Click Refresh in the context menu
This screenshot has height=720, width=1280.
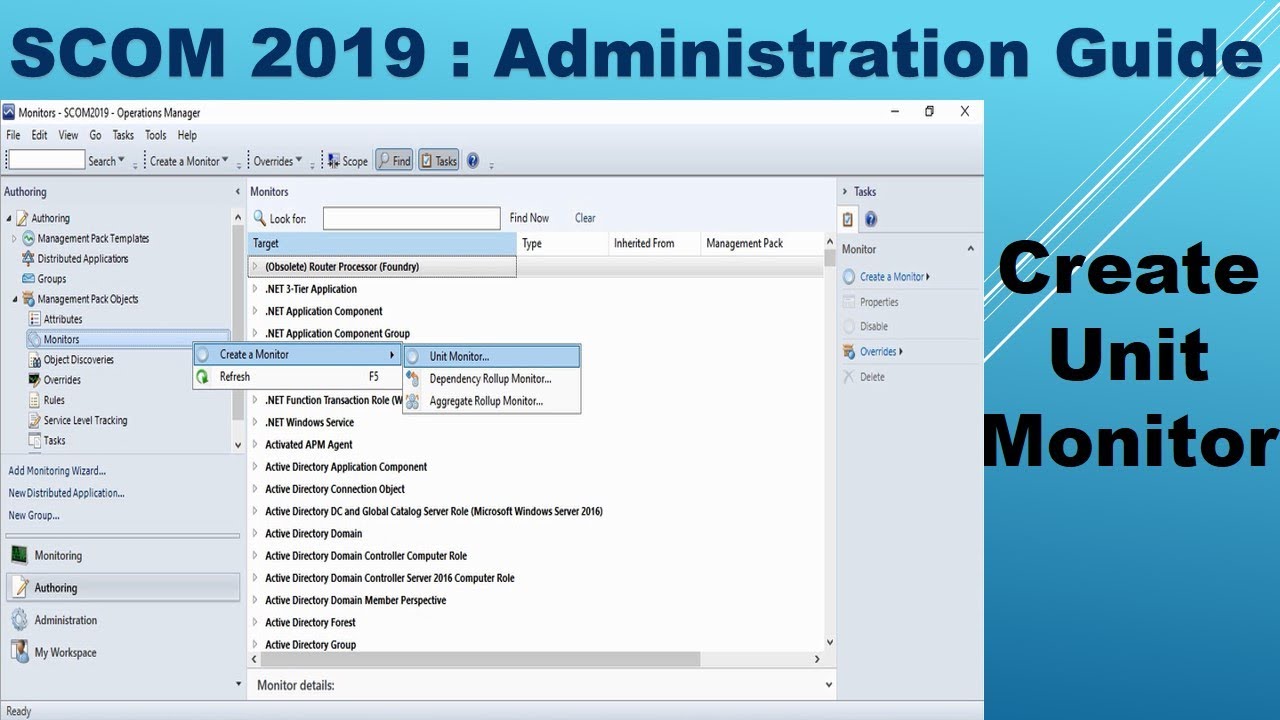(297, 377)
